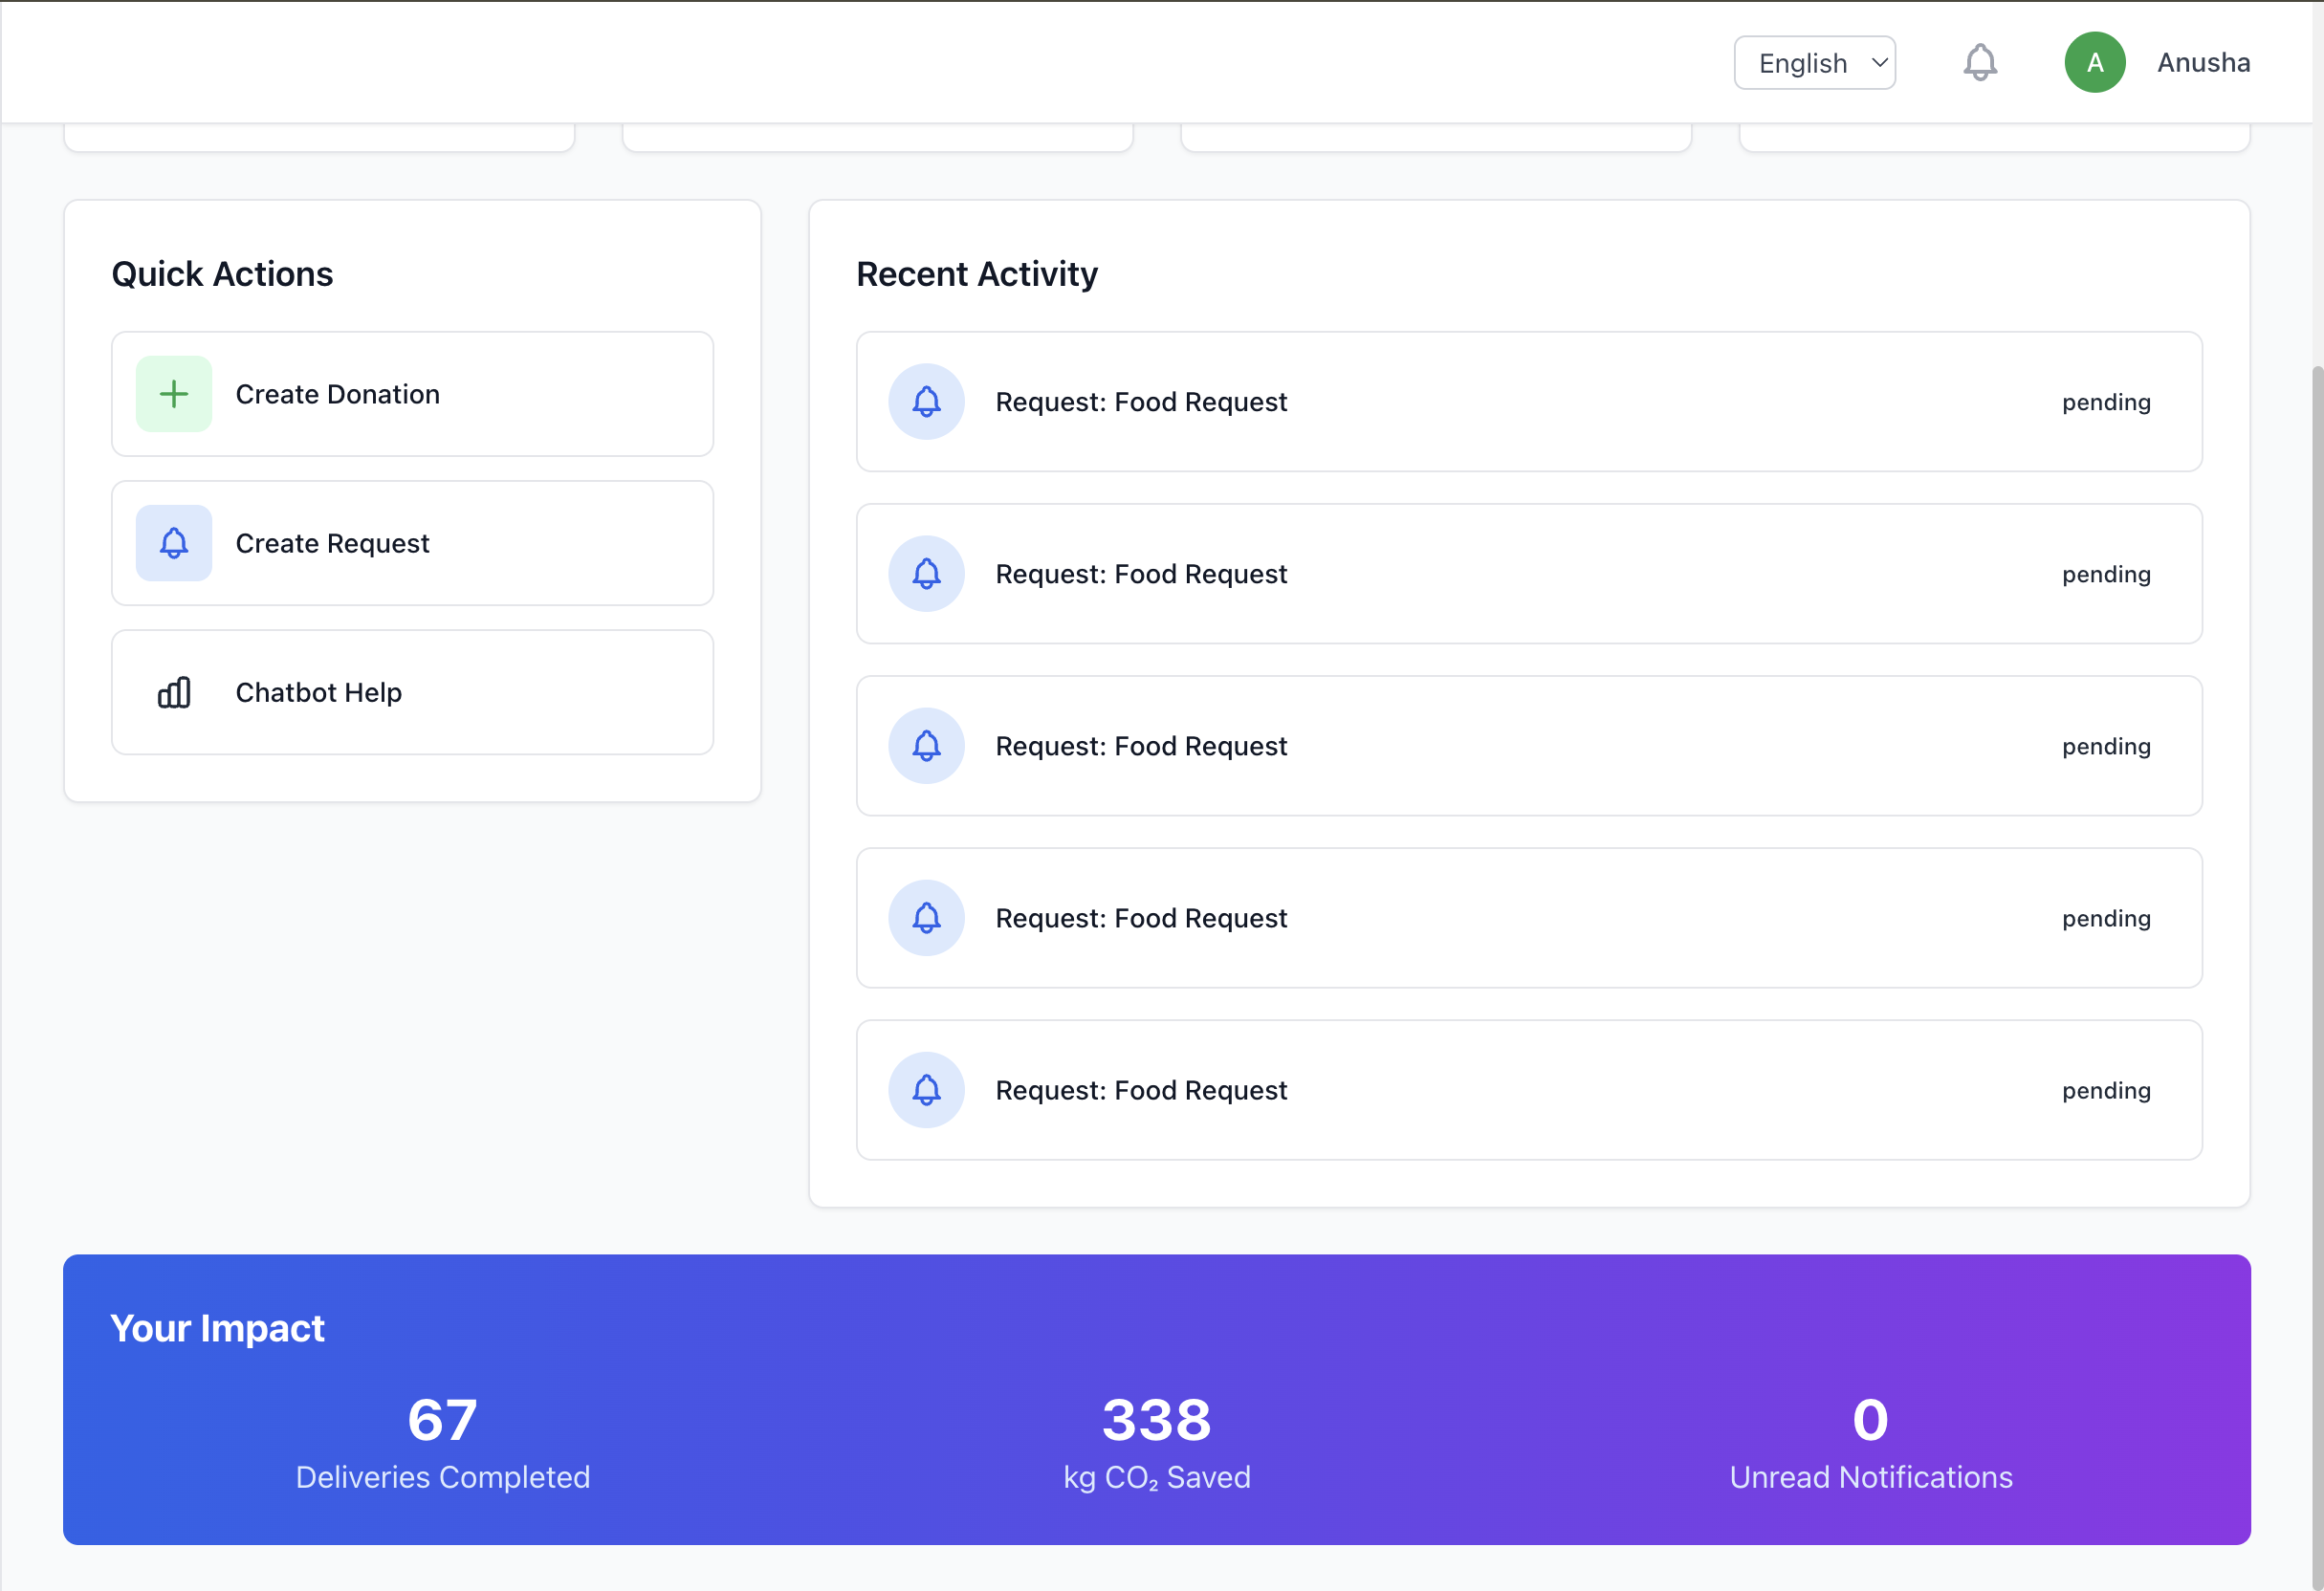
Task: Click the bar chart Chatbot Help icon
Action: [174, 692]
